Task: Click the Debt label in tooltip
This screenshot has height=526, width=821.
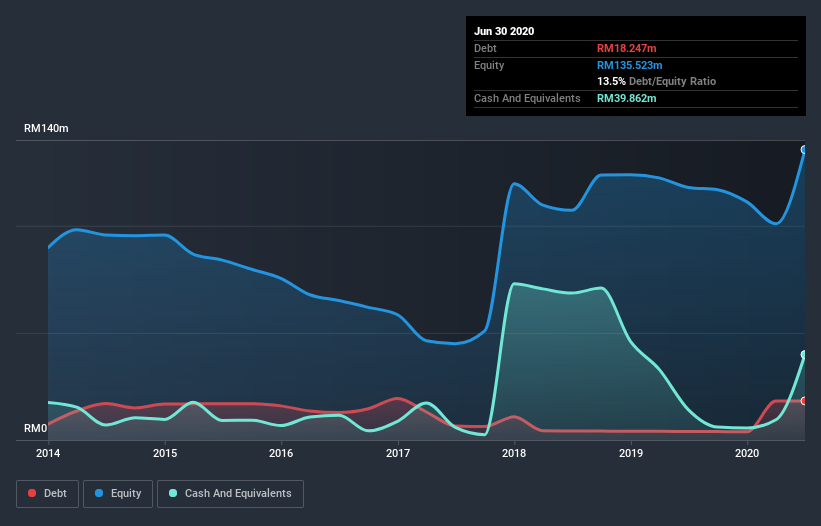Action: pos(485,48)
